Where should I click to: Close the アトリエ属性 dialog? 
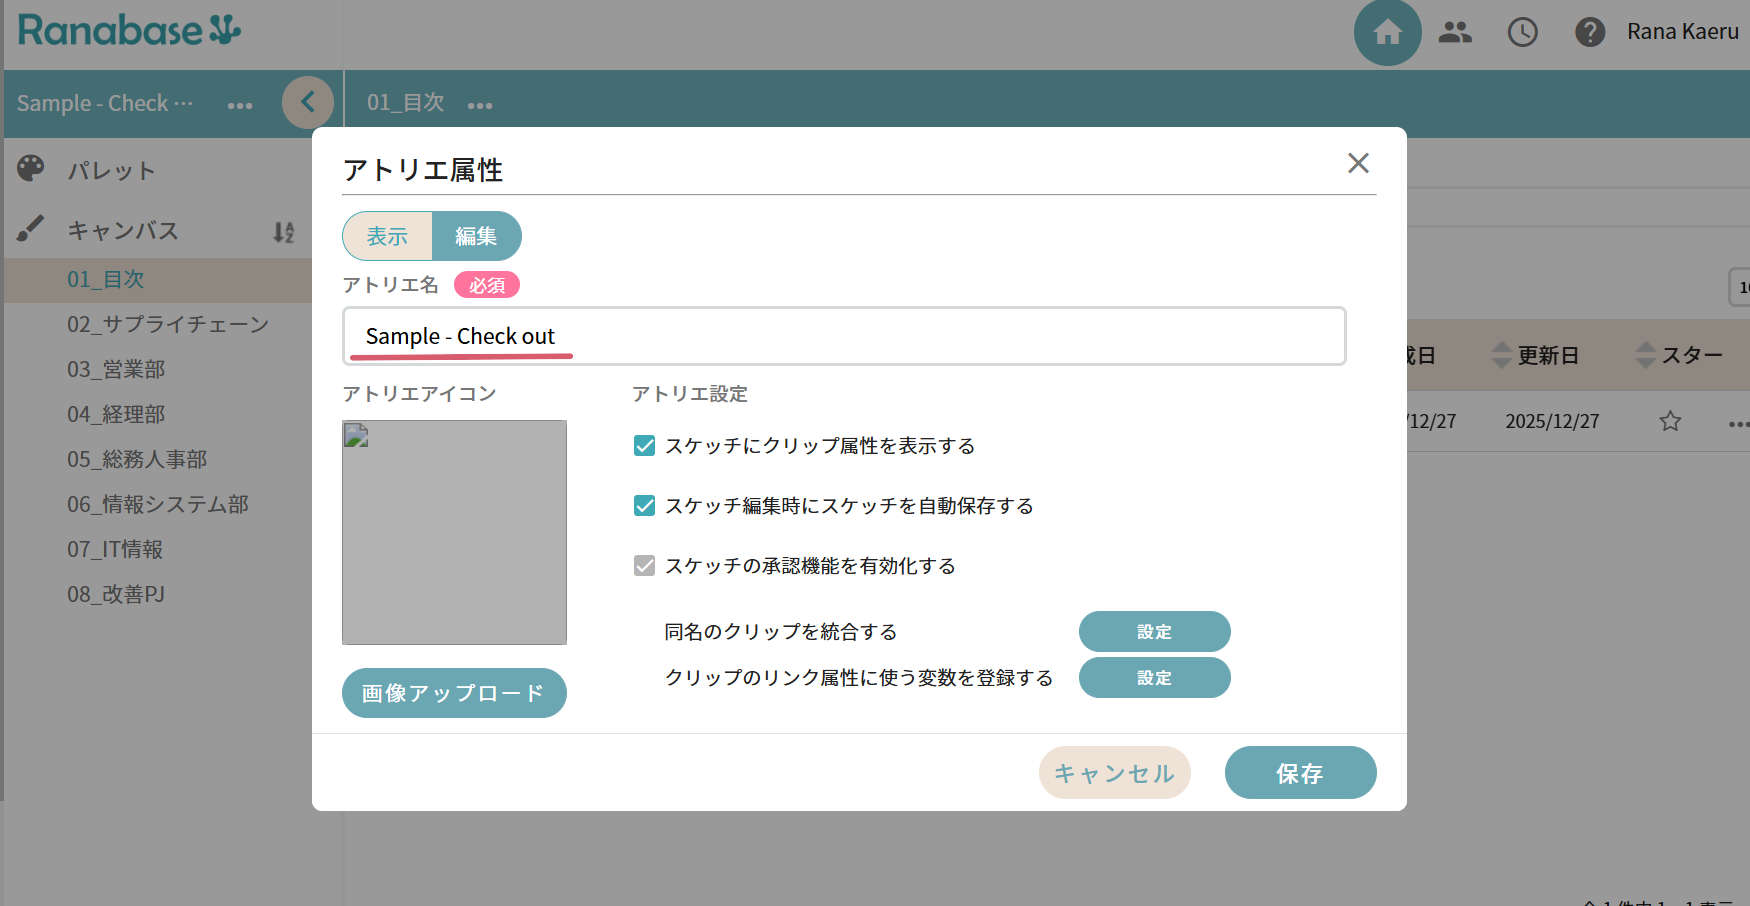coord(1357,163)
